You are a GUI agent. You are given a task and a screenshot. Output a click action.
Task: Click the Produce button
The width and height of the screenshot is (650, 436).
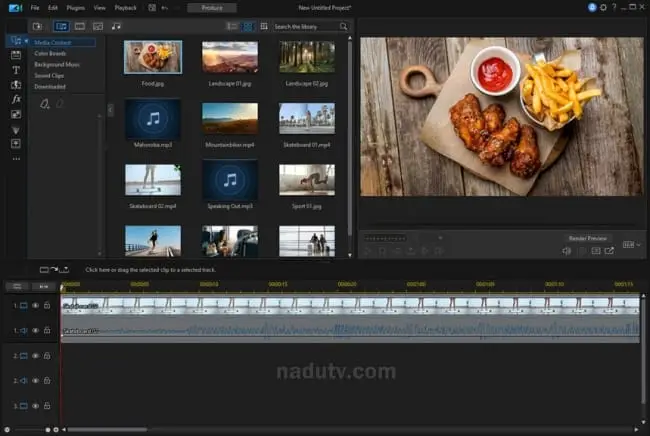pyautogui.click(x=212, y=8)
